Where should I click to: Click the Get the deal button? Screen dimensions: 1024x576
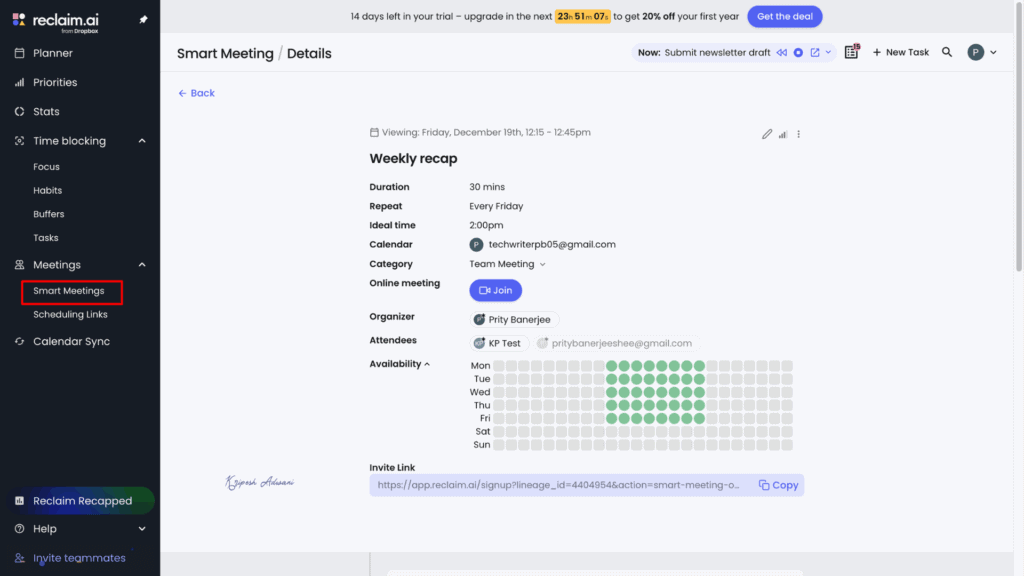coord(784,17)
